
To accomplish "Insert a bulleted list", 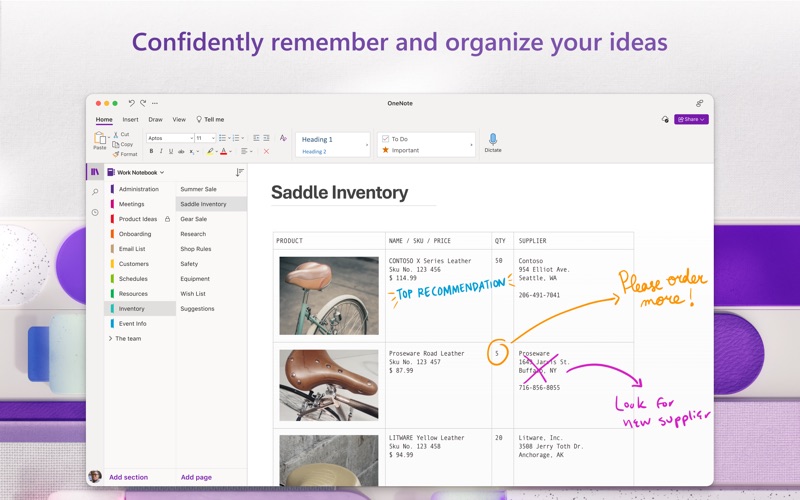I will (222, 138).
